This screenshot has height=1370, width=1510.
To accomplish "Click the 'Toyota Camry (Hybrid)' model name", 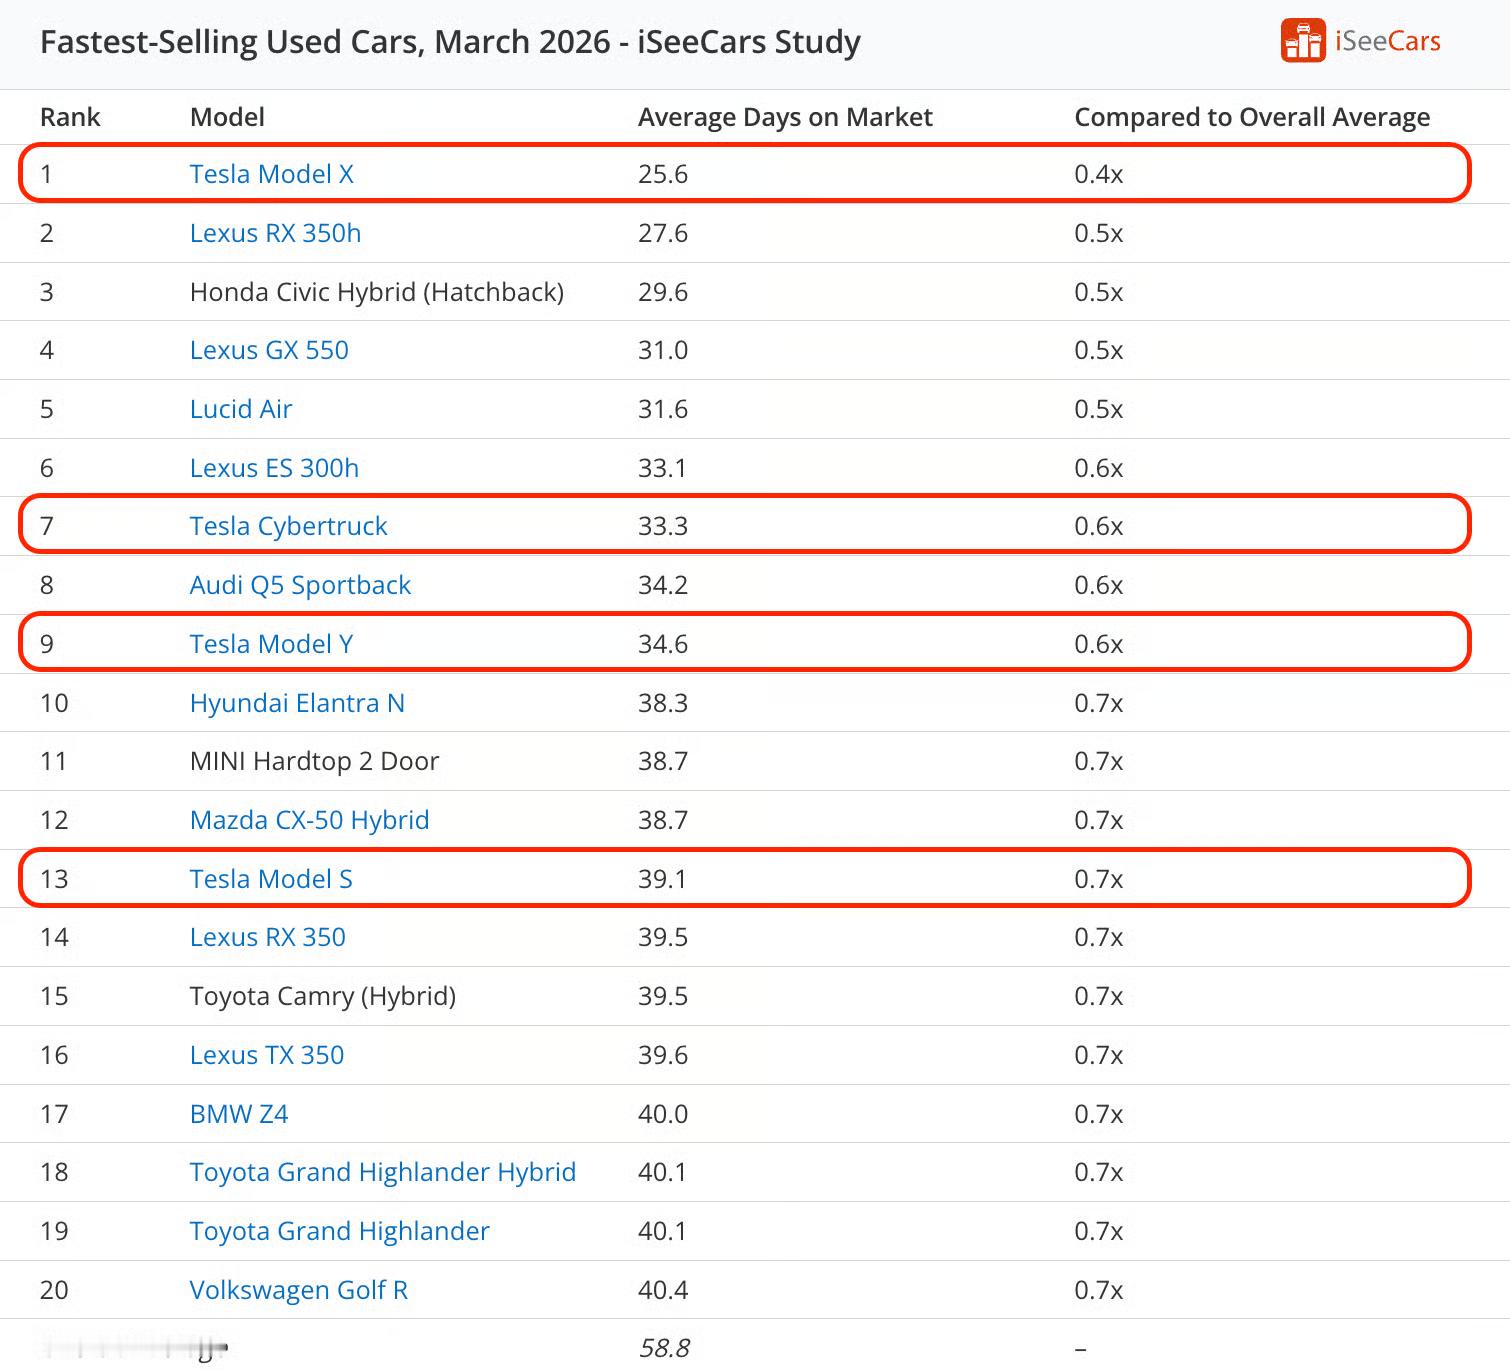I will click(323, 996).
